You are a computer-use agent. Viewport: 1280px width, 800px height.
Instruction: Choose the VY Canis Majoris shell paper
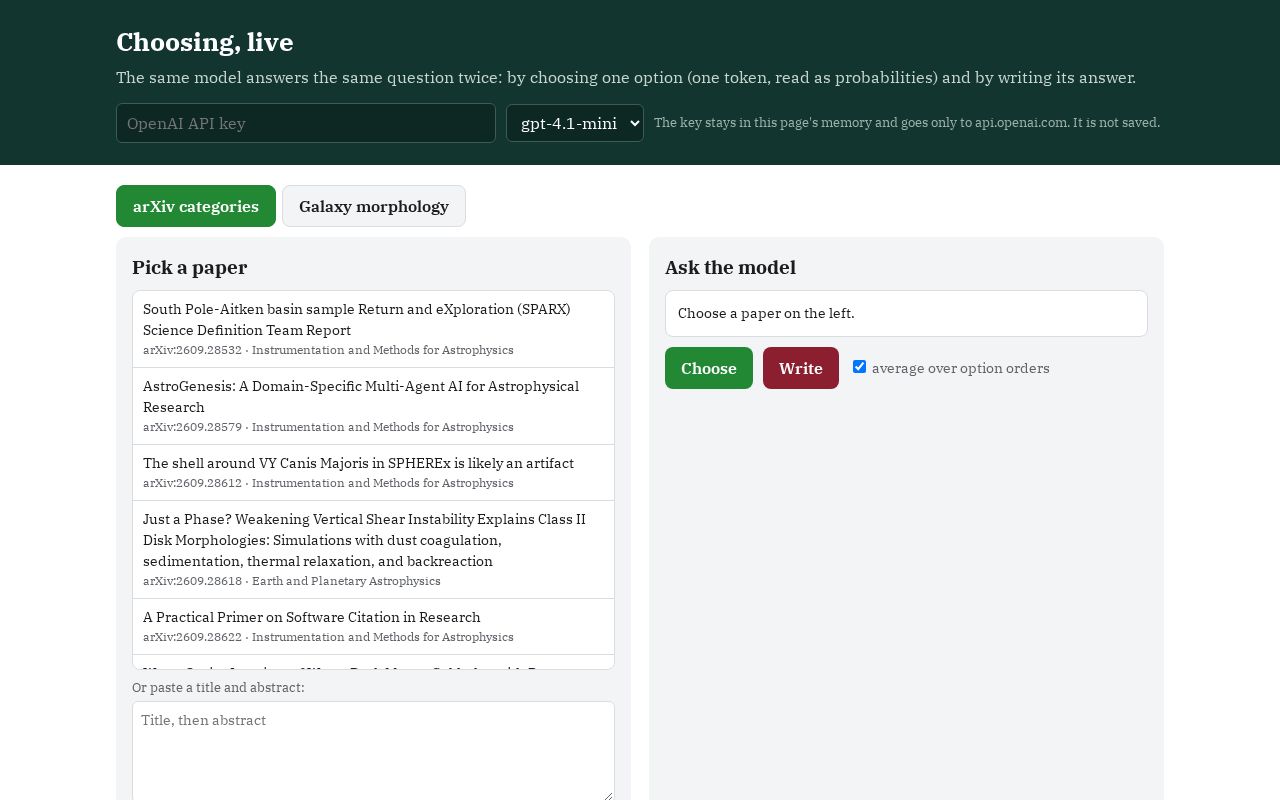pos(373,472)
